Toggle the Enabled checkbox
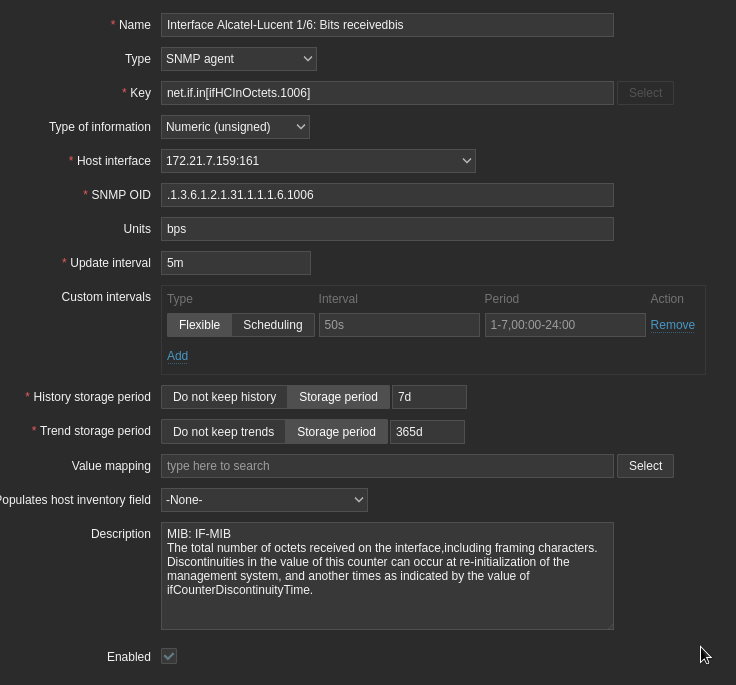This screenshot has width=736, height=685. (169, 656)
